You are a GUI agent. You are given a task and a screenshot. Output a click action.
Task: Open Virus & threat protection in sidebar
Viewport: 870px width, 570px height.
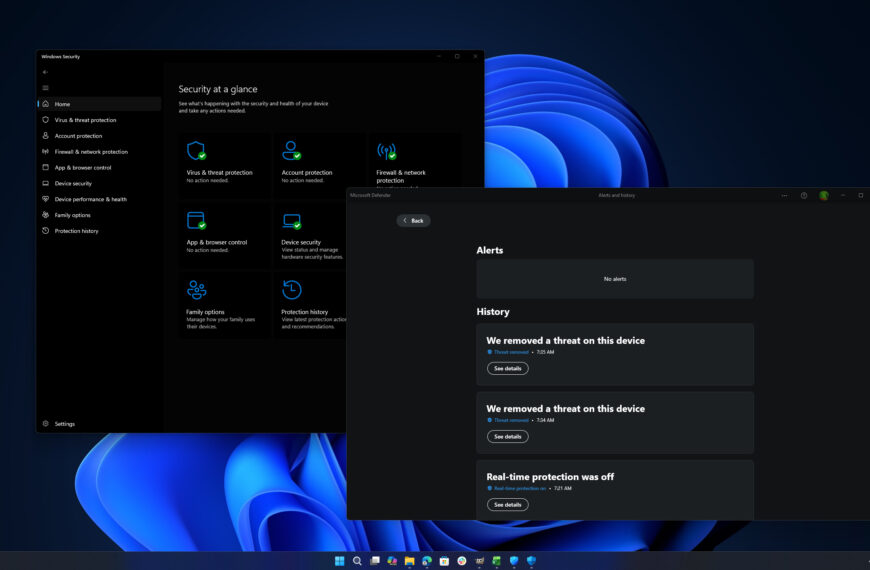point(99,120)
